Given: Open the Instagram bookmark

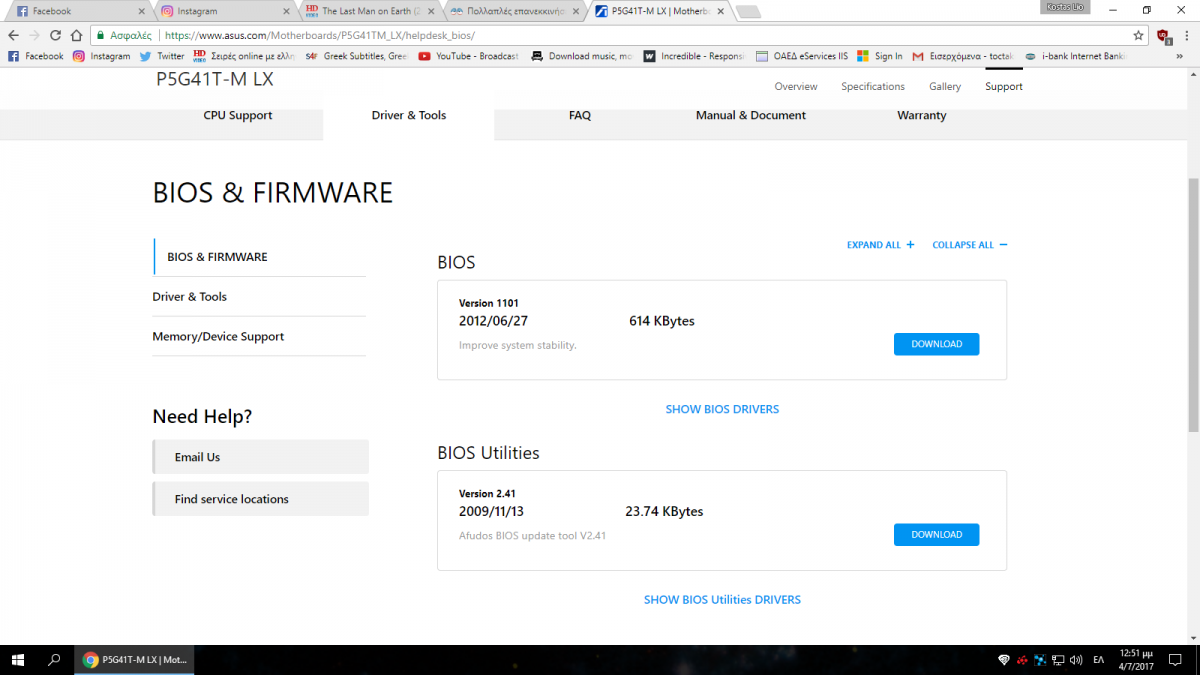Looking at the screenshot, I should click(101, 56).
